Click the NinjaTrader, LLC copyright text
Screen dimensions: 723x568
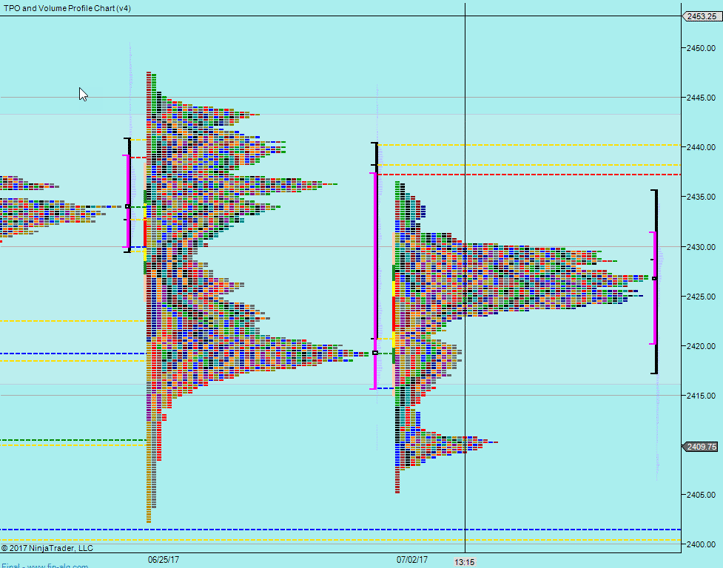[47, 547]
